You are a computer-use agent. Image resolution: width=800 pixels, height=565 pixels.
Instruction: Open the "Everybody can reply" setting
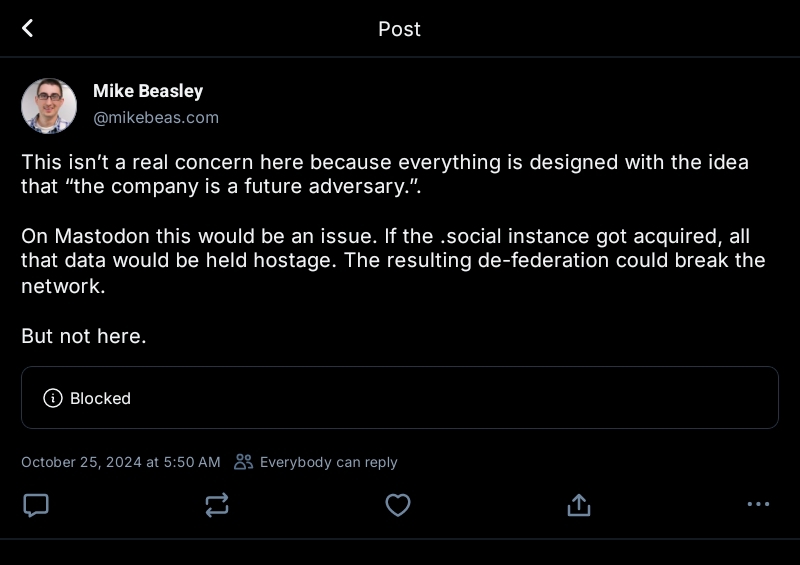point(328,462)
